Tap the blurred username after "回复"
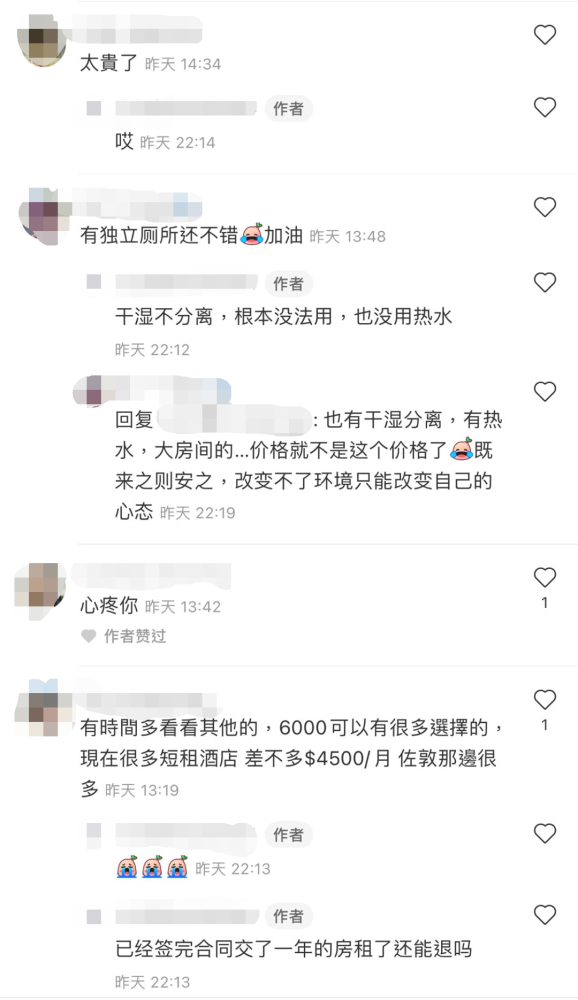This screenshot has height=1000, width=578. point(233,420)
